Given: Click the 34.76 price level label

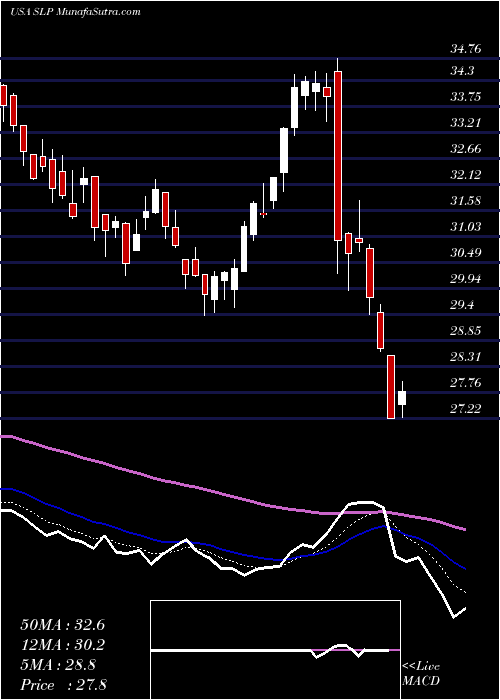Looking at the screenshot, I should pos(466,49).
